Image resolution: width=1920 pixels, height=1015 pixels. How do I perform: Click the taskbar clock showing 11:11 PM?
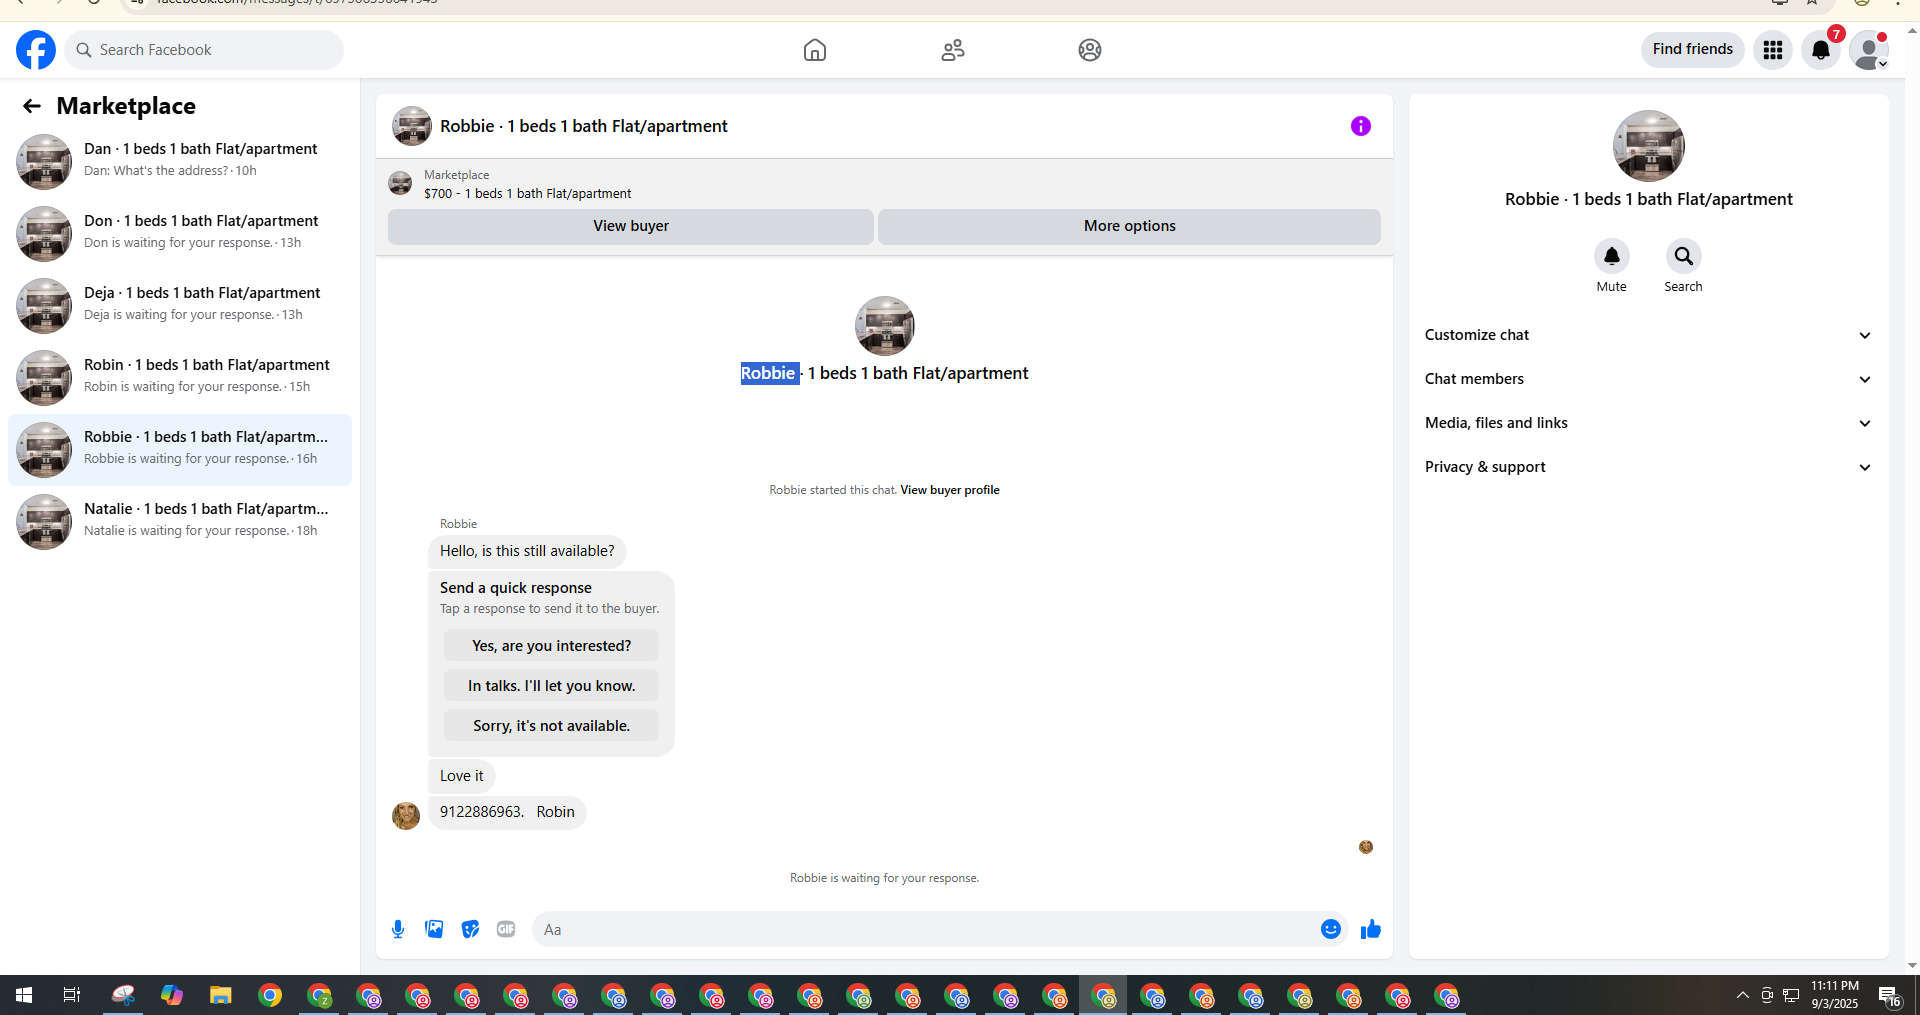coord(1835,995)
